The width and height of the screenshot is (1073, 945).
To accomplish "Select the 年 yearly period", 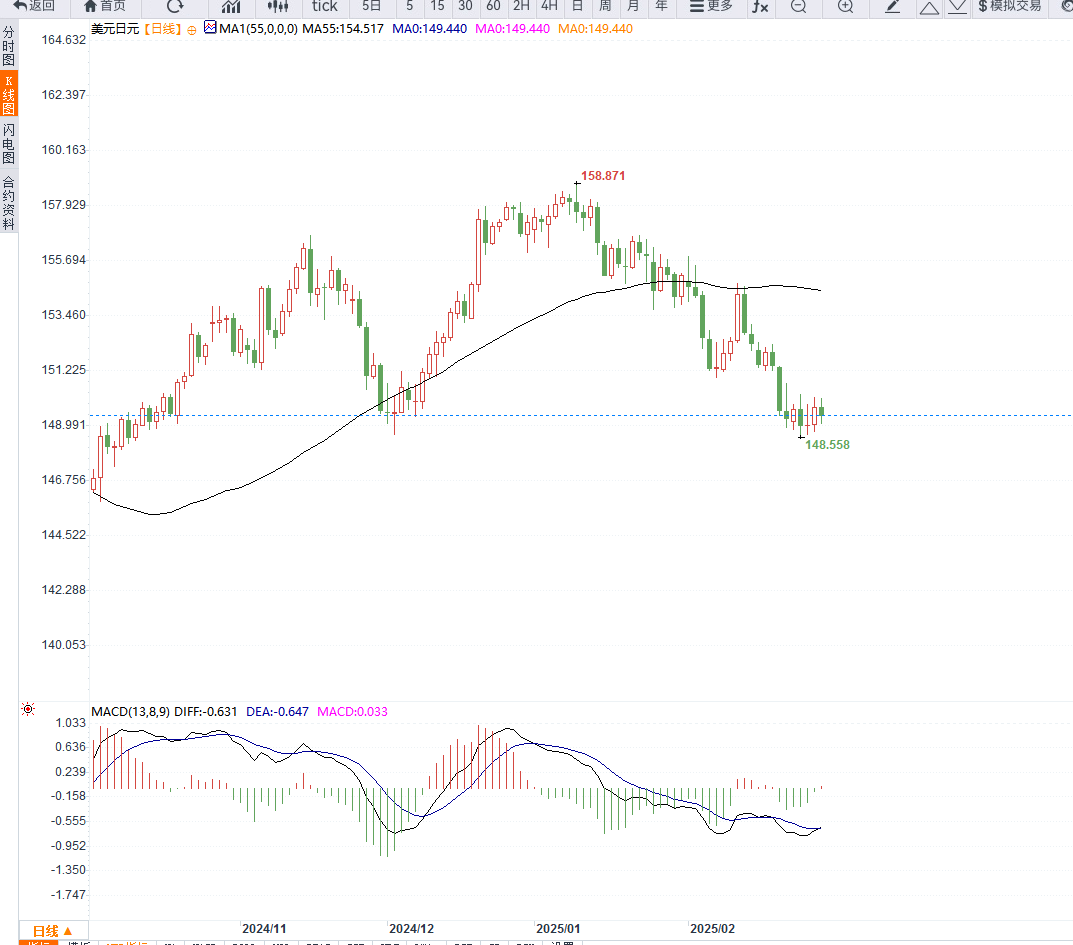I will (x=661, y=6).
